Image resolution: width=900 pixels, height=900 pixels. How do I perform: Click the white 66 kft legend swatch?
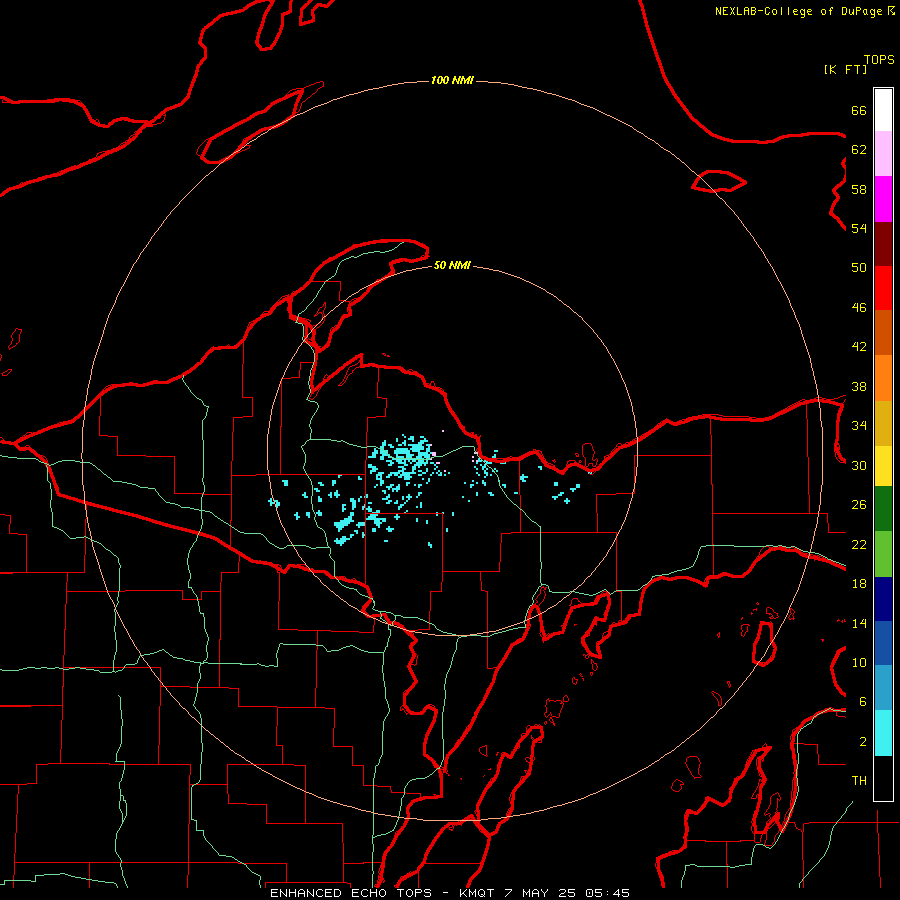[883, 110]
